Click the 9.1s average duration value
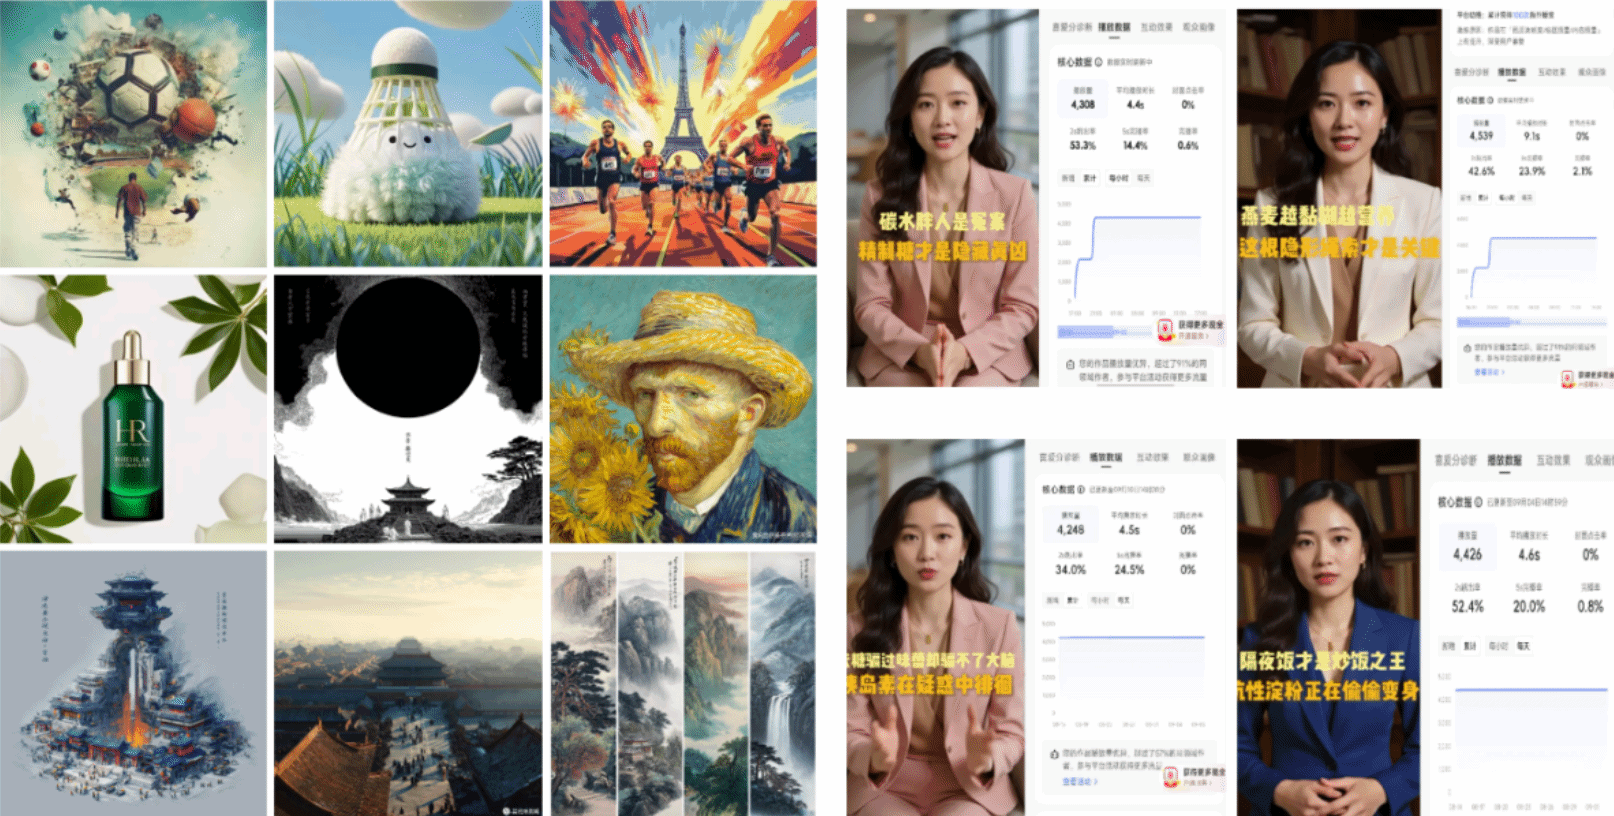 click(x=1532, y=135)
